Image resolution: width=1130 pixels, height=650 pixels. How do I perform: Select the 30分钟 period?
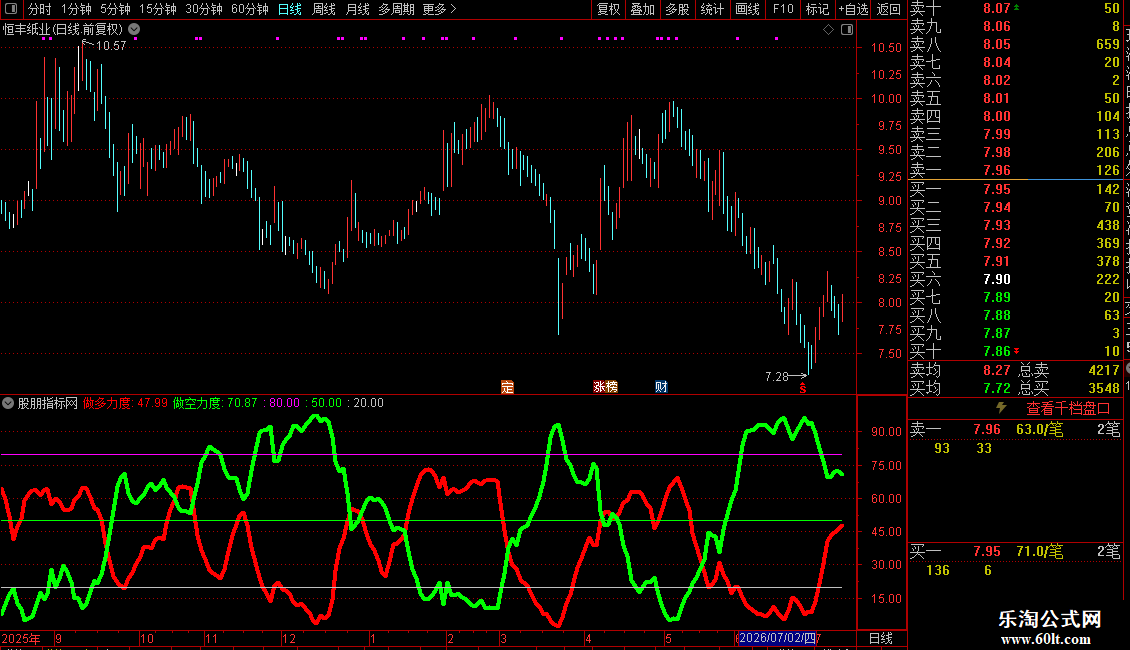pyautogui.click(x=203, y=9)
